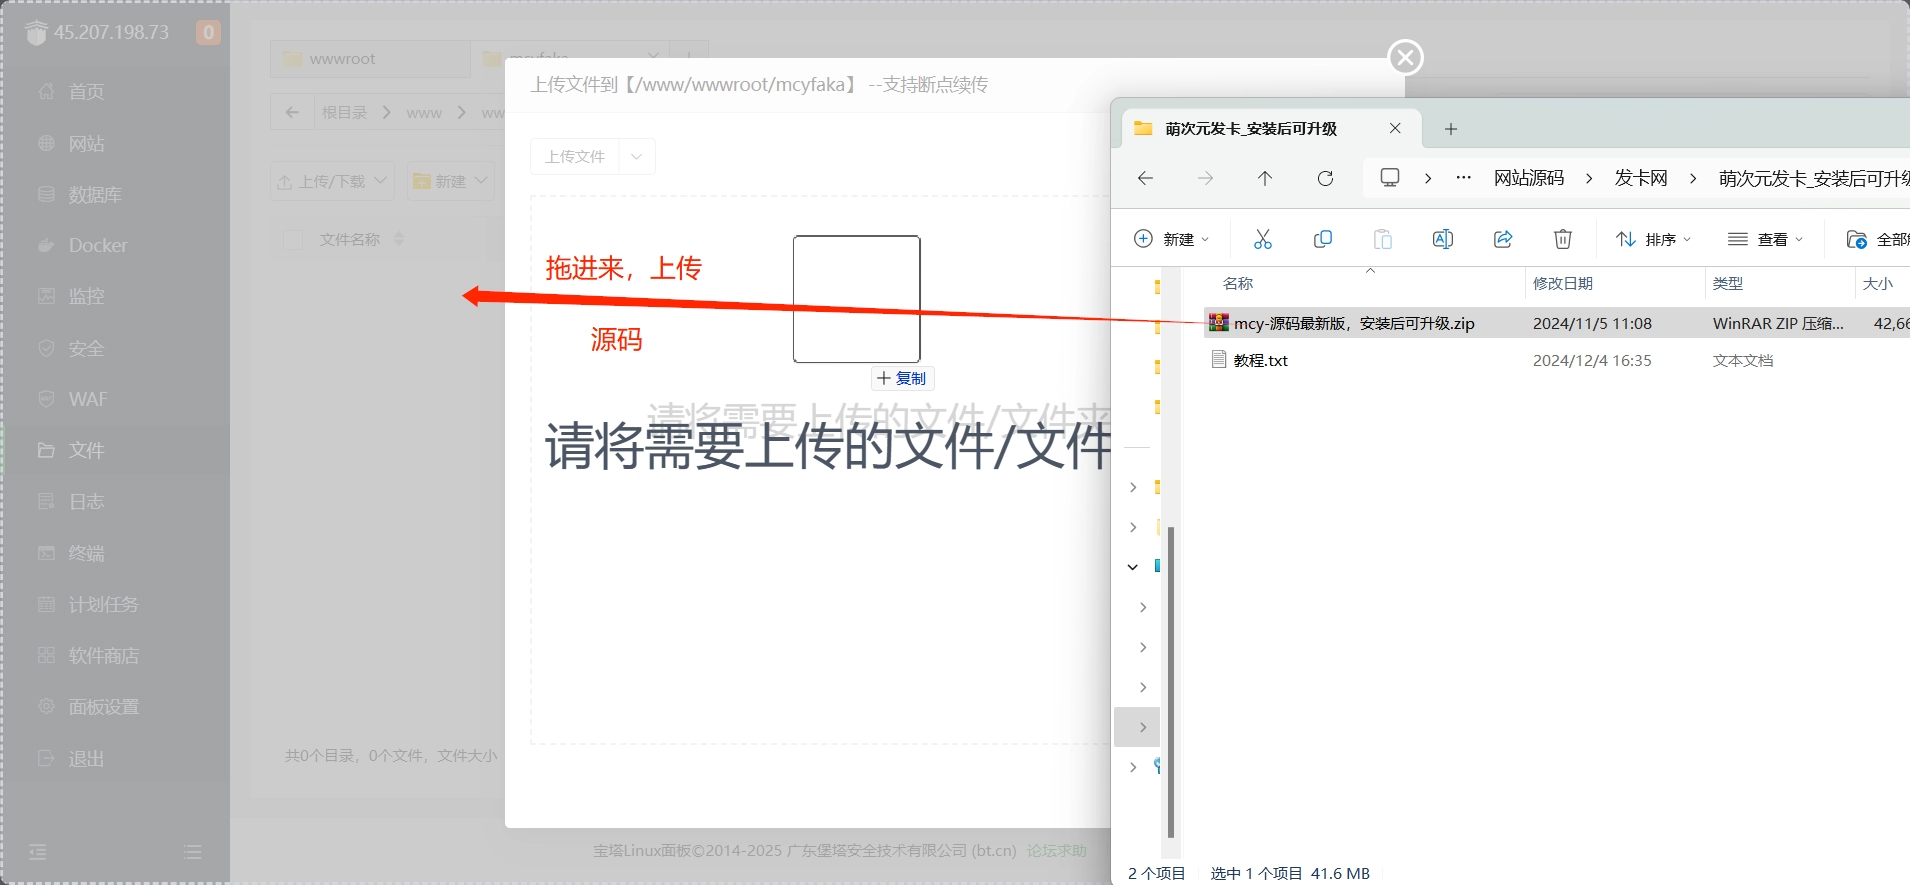Open Explorer 新建 menu
The height and width of the screenshot is (885, 1910).
(x=1171, y=239)
